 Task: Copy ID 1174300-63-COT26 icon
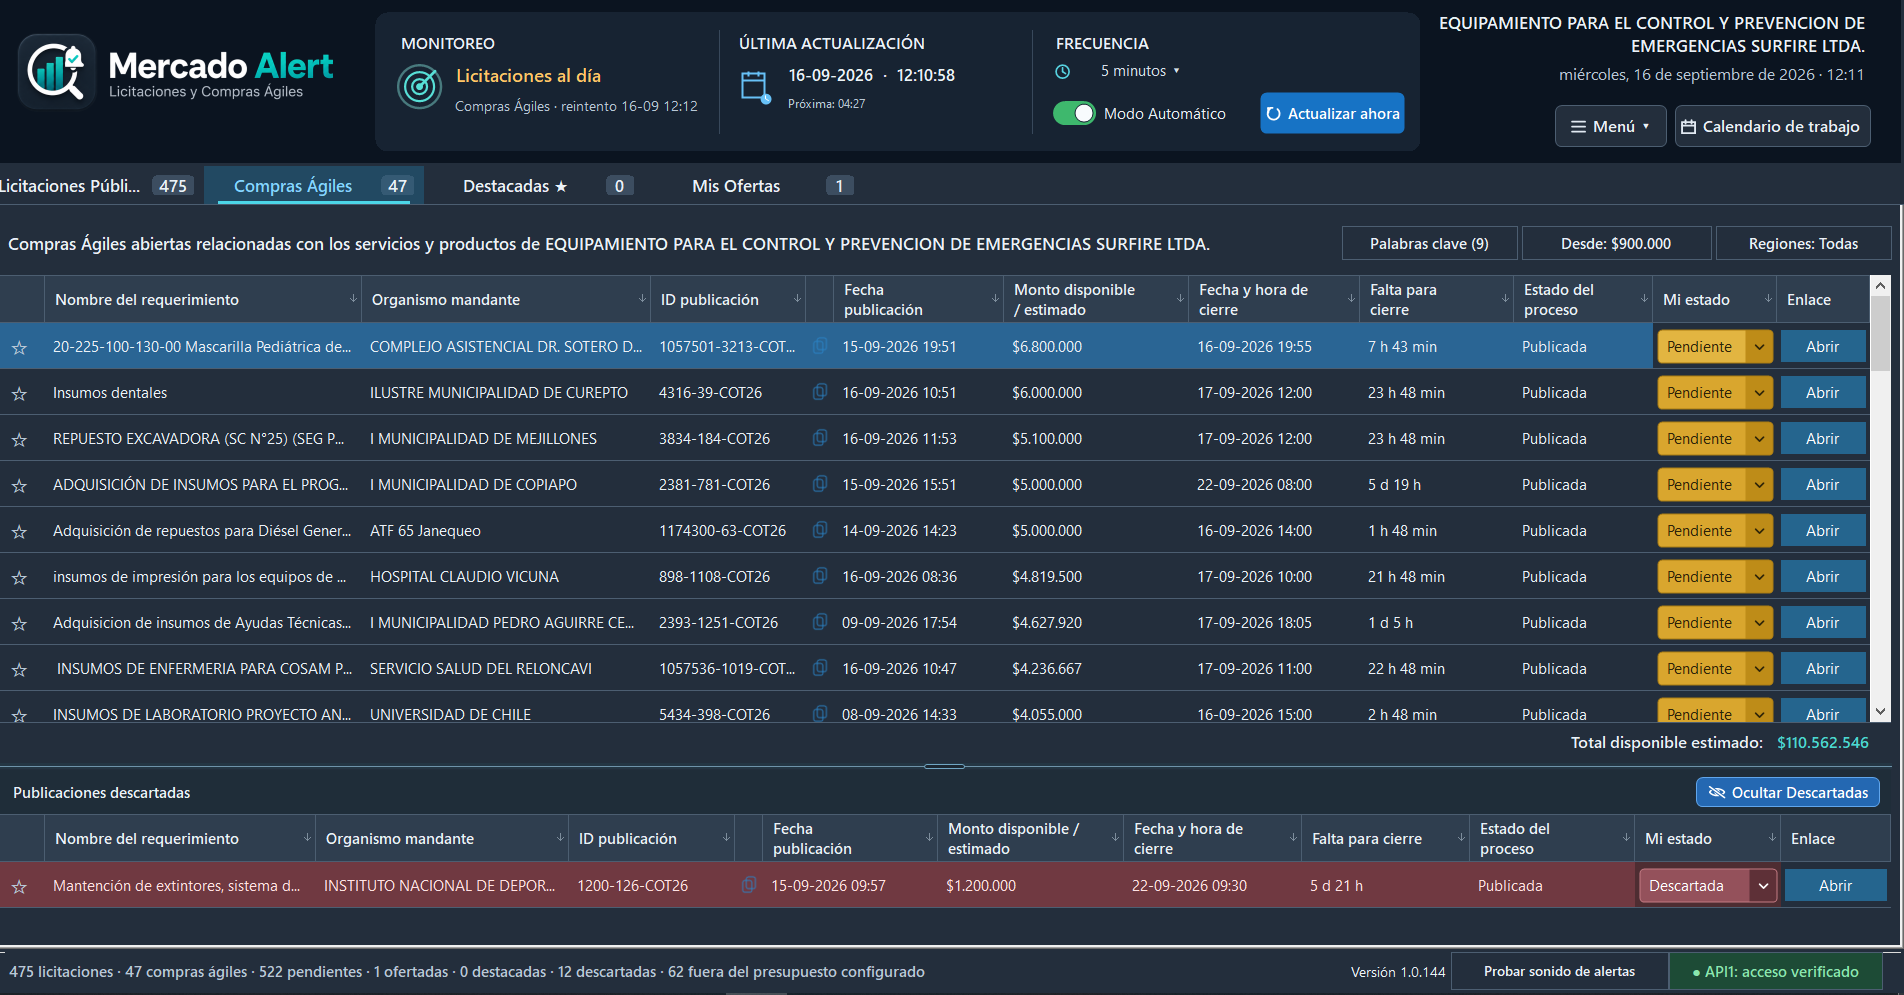tap(820, 530)
